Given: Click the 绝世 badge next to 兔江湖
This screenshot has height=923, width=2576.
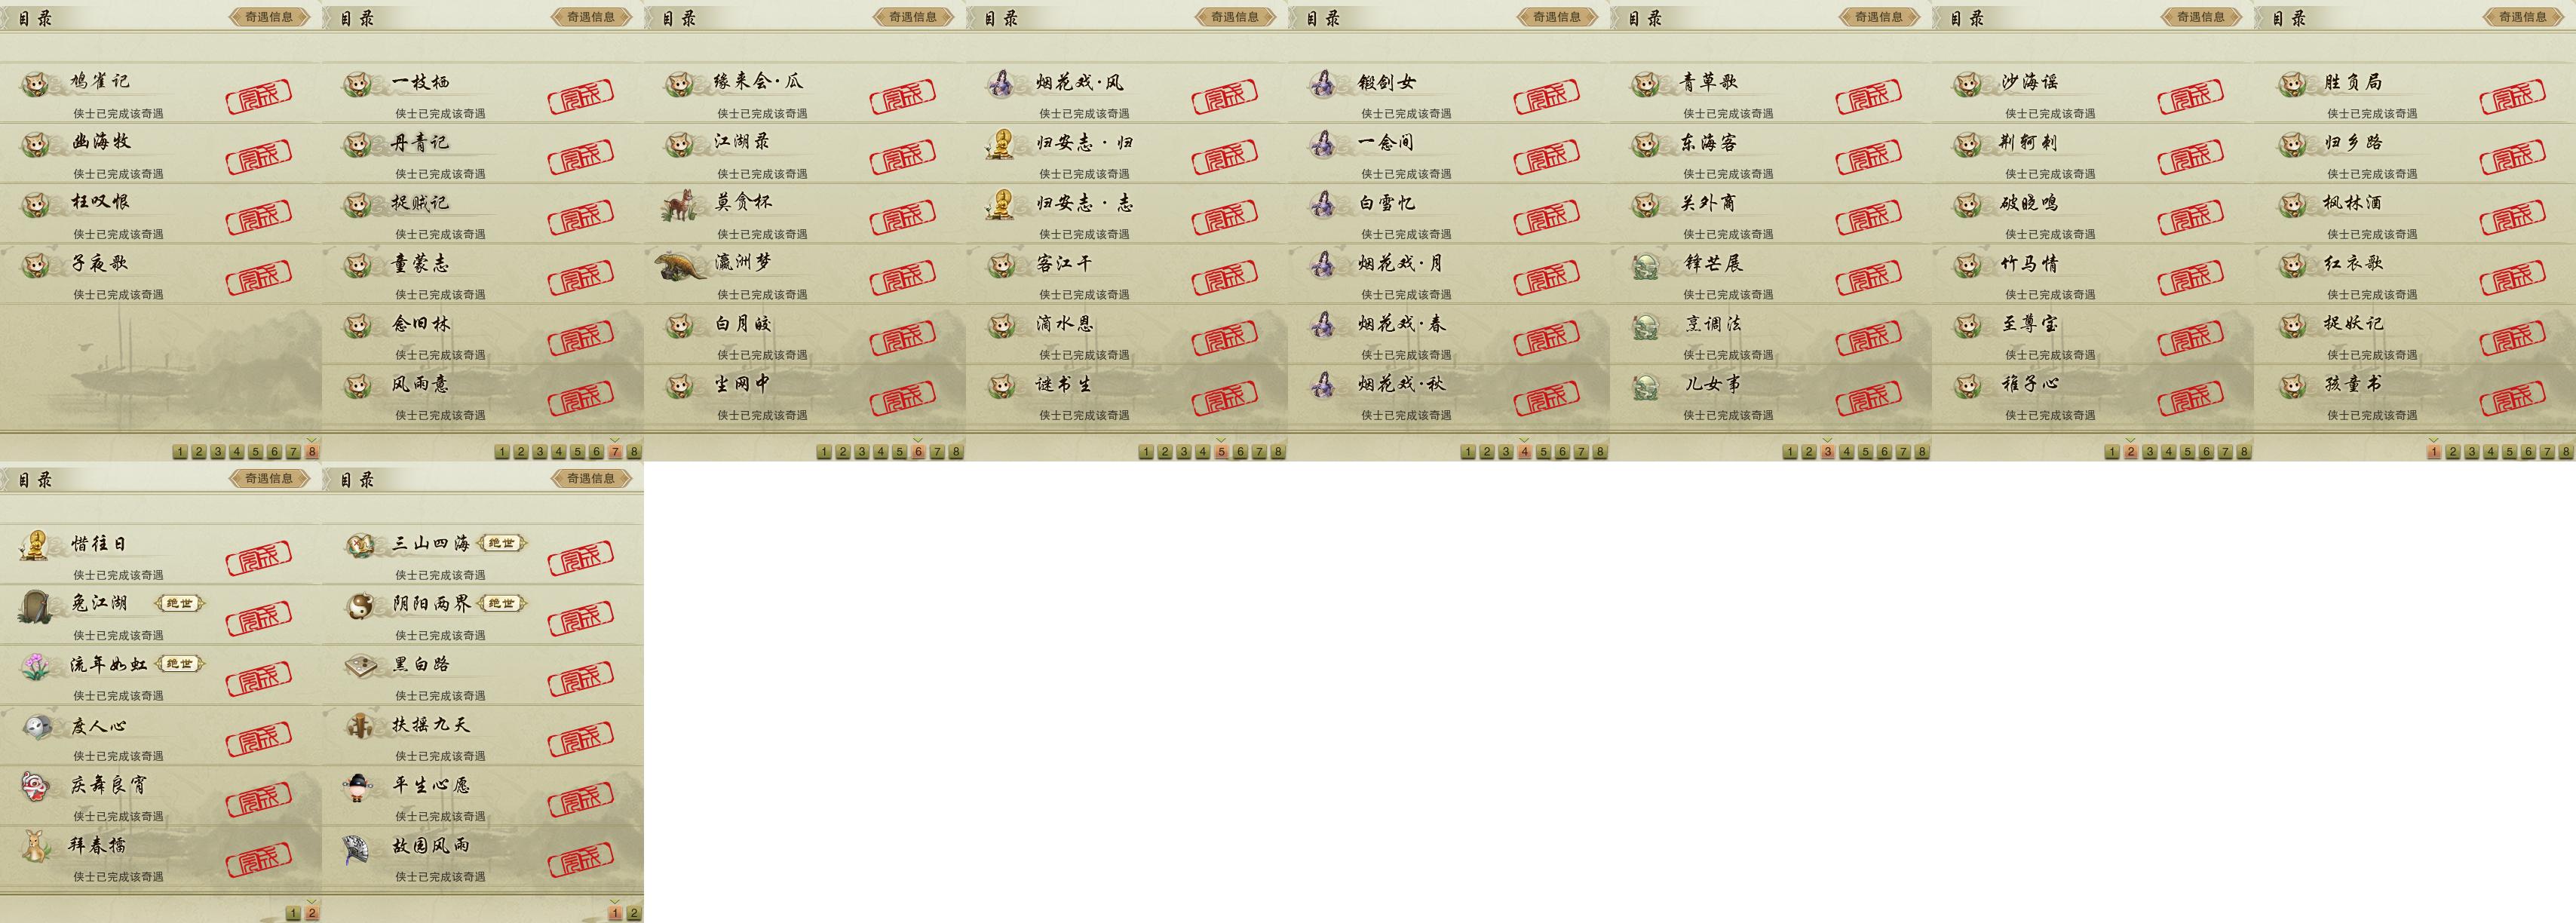Looking at the screenshot, I should click(180, 603).
